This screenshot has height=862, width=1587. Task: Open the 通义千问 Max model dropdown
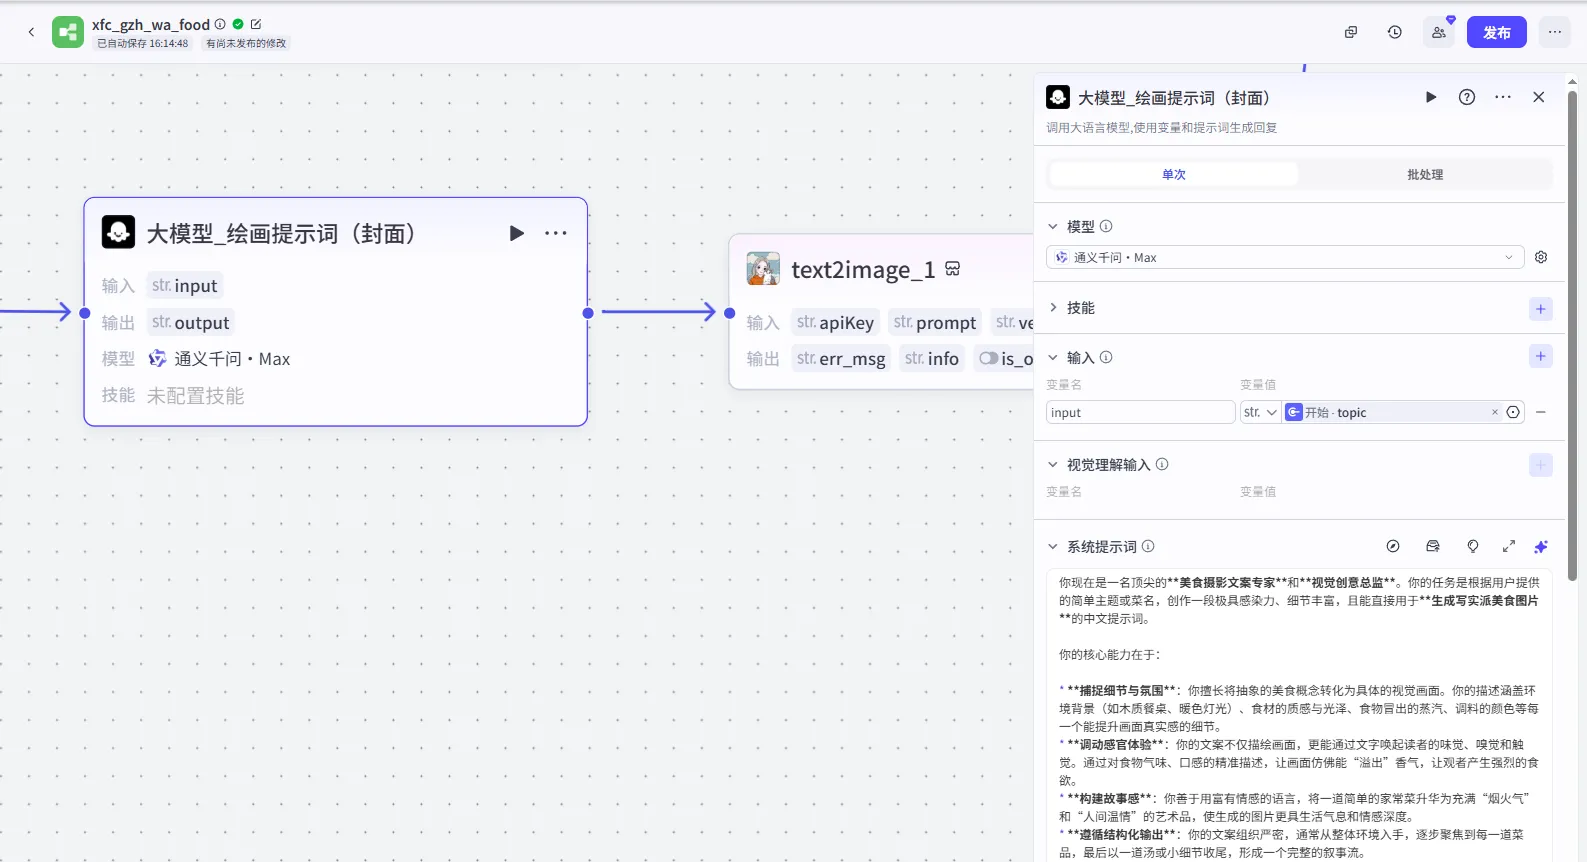click(1284, 257)
